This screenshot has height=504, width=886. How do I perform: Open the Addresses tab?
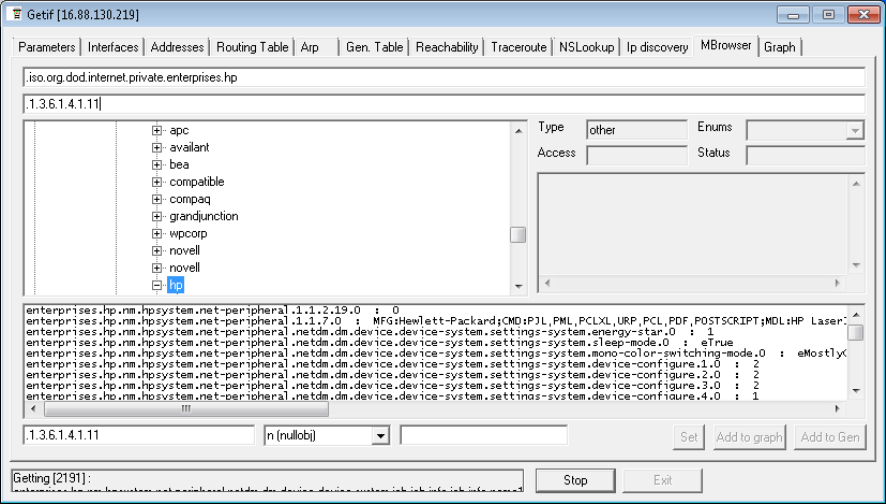[177, 47]
